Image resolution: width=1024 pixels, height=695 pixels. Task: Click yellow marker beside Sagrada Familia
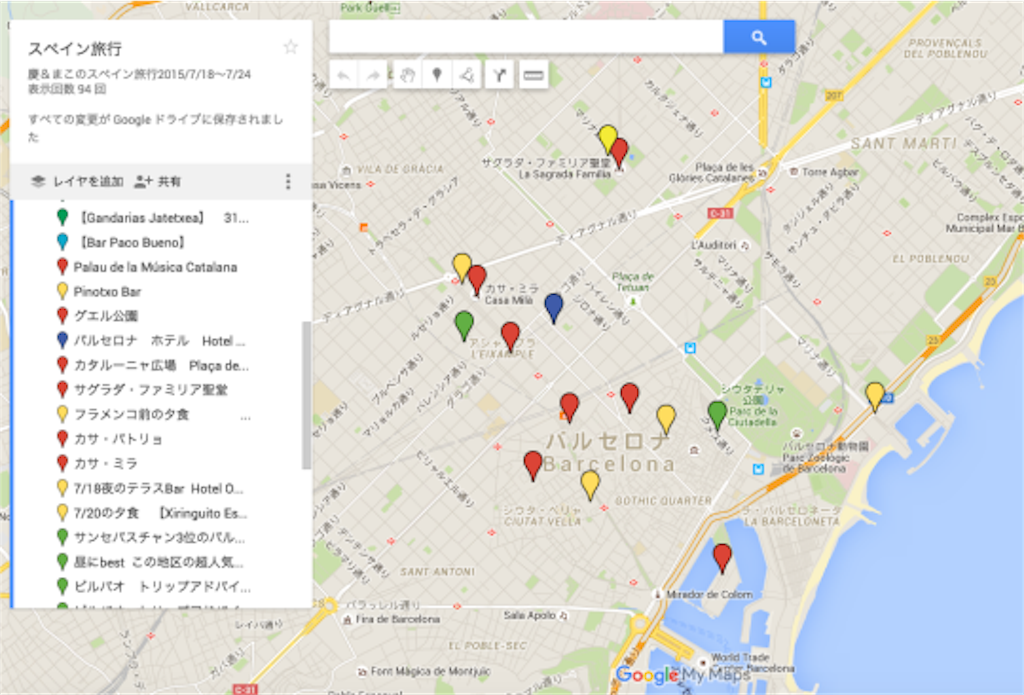[607, 138]
